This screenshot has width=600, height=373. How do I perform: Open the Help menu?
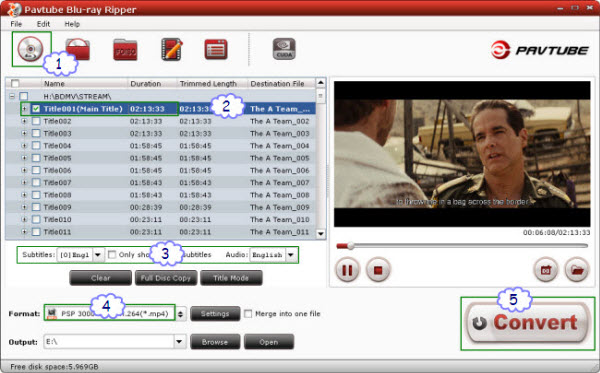tap(72, 24)
